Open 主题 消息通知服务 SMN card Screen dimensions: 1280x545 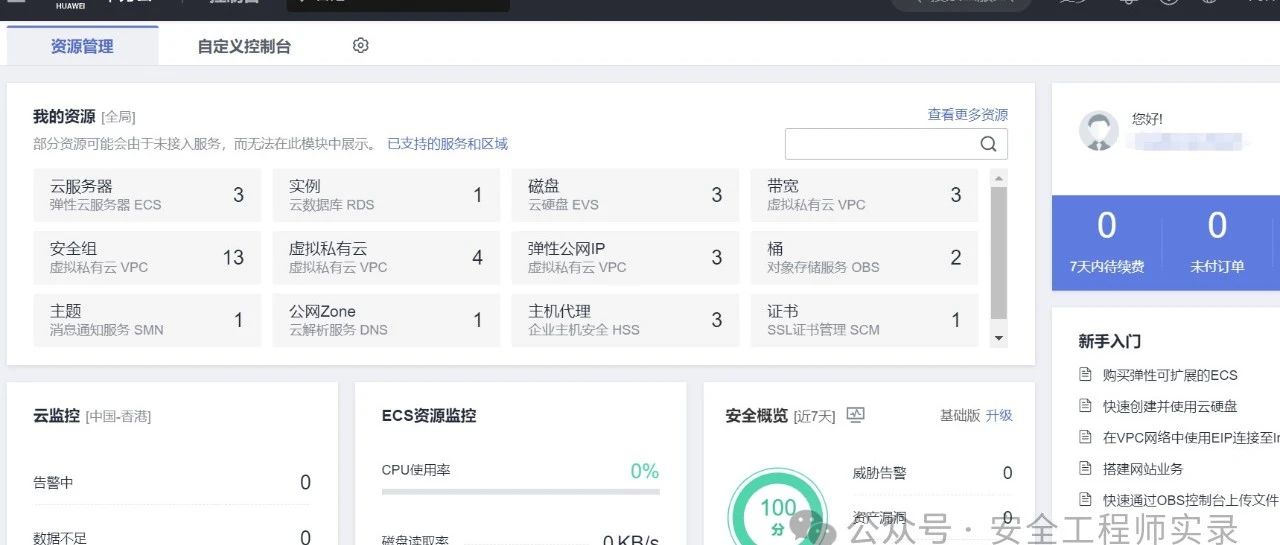click(x=147, y=320)
